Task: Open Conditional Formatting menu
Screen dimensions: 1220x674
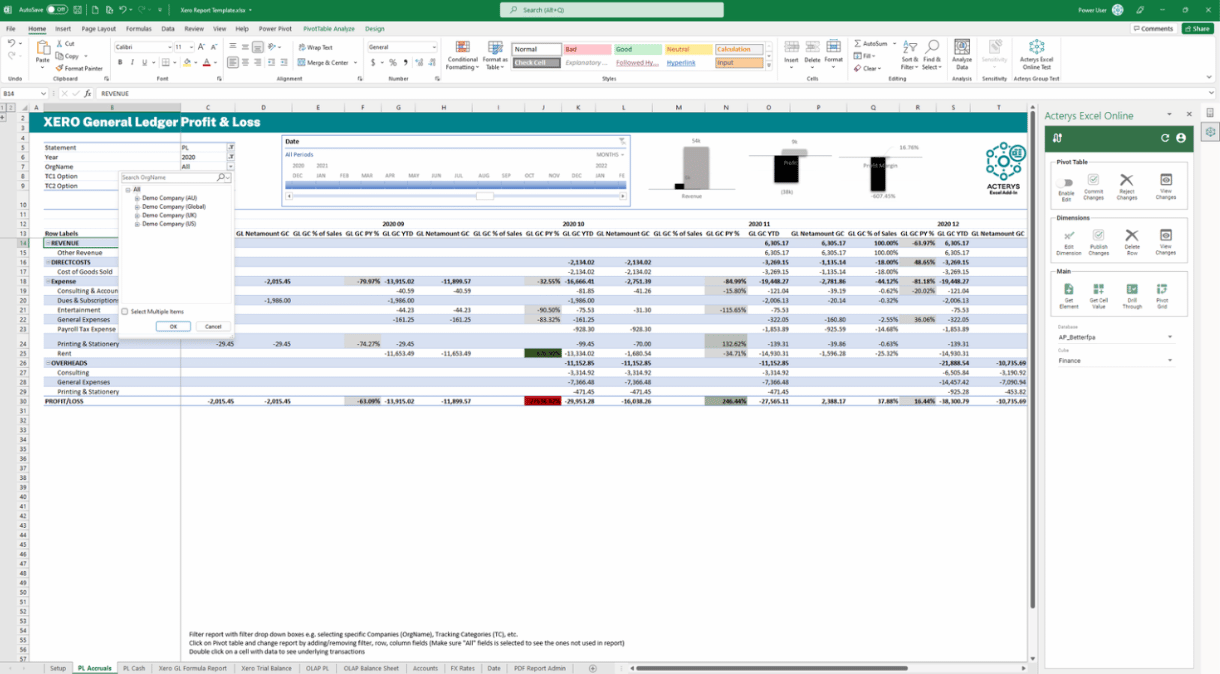Action: click(462, 55)
